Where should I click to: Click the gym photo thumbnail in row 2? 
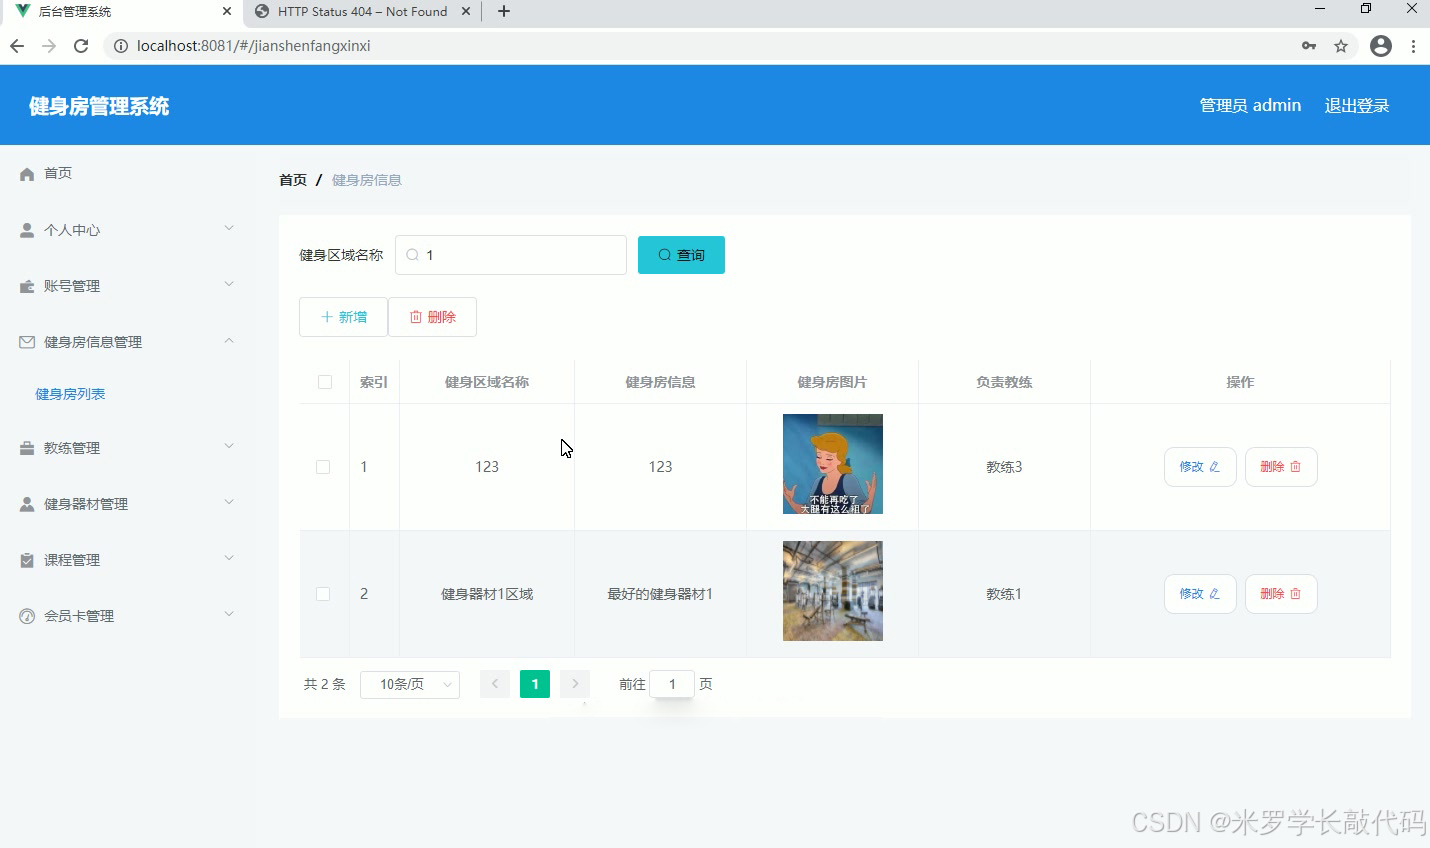[x=832, y=590]
